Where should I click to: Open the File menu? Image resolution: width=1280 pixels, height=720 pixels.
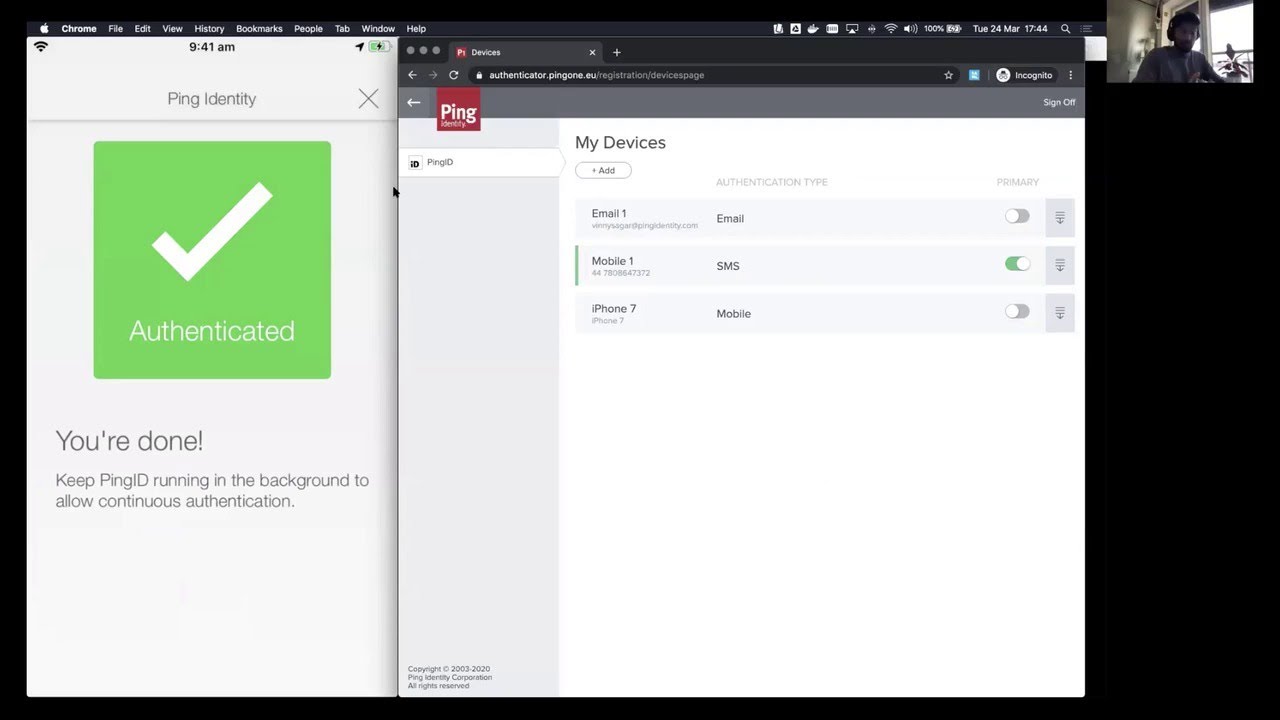(116, 29)
